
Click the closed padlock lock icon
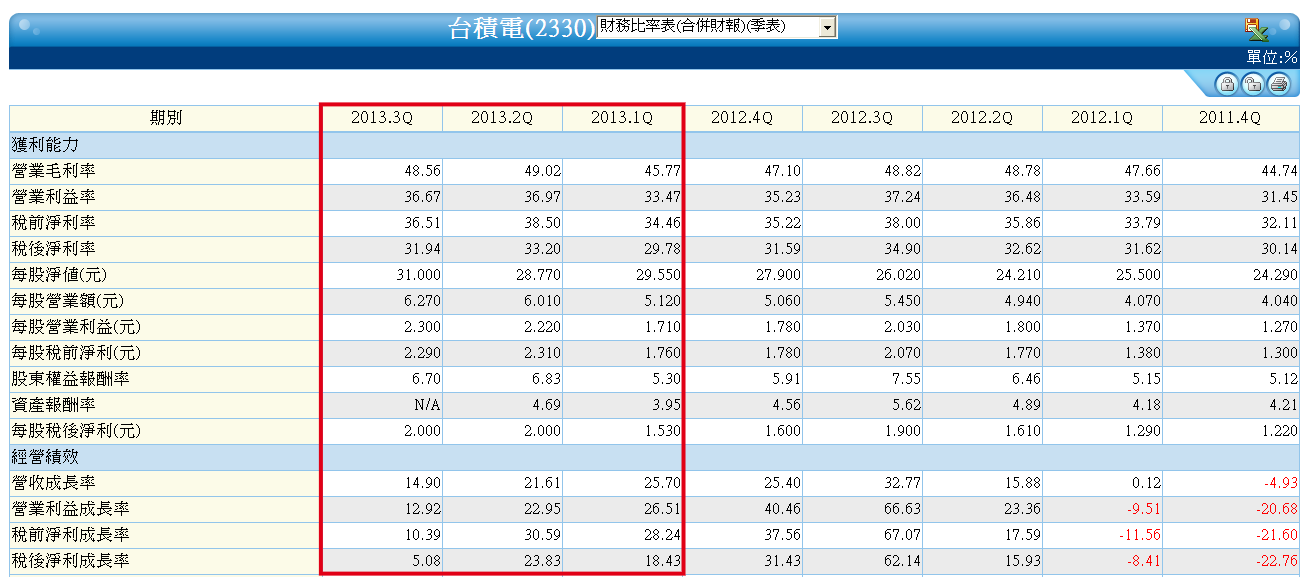pos(1226,84)
